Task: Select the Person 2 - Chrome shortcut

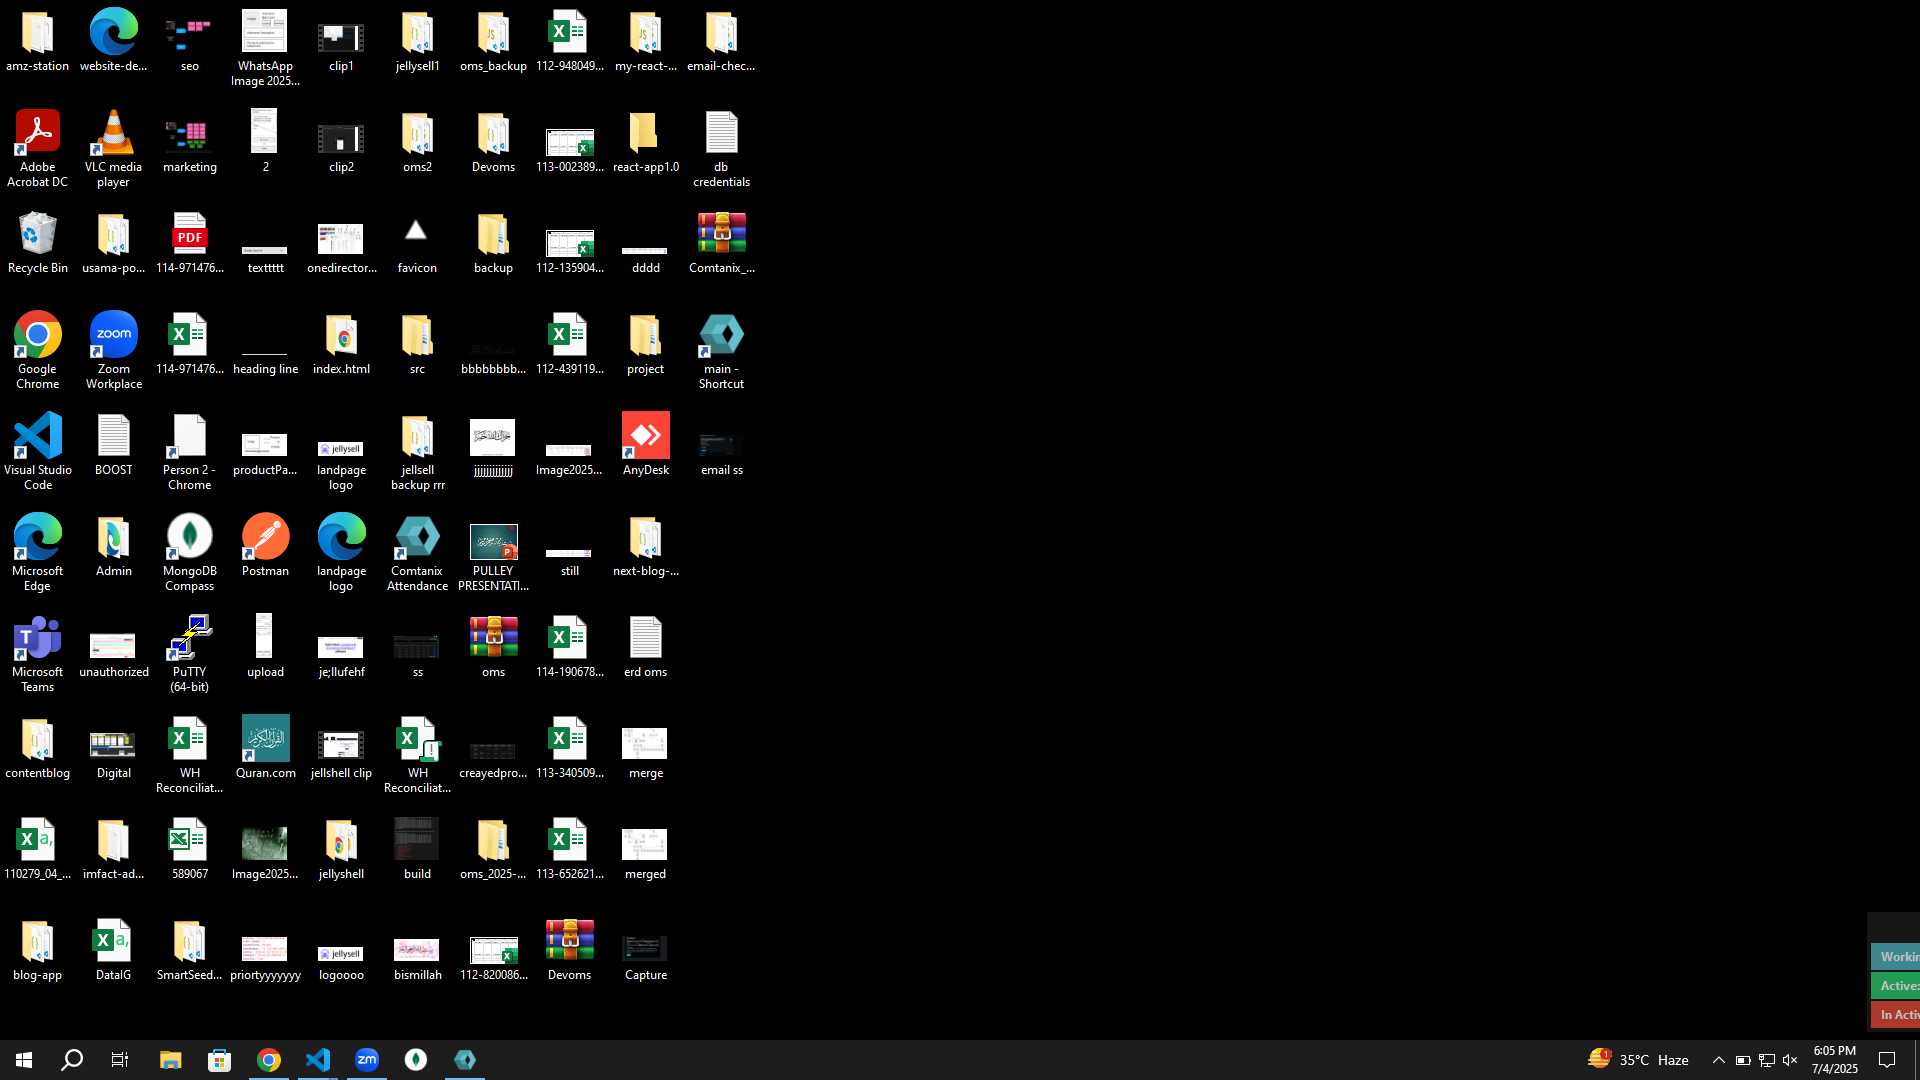Action: (x=189, y=452)
